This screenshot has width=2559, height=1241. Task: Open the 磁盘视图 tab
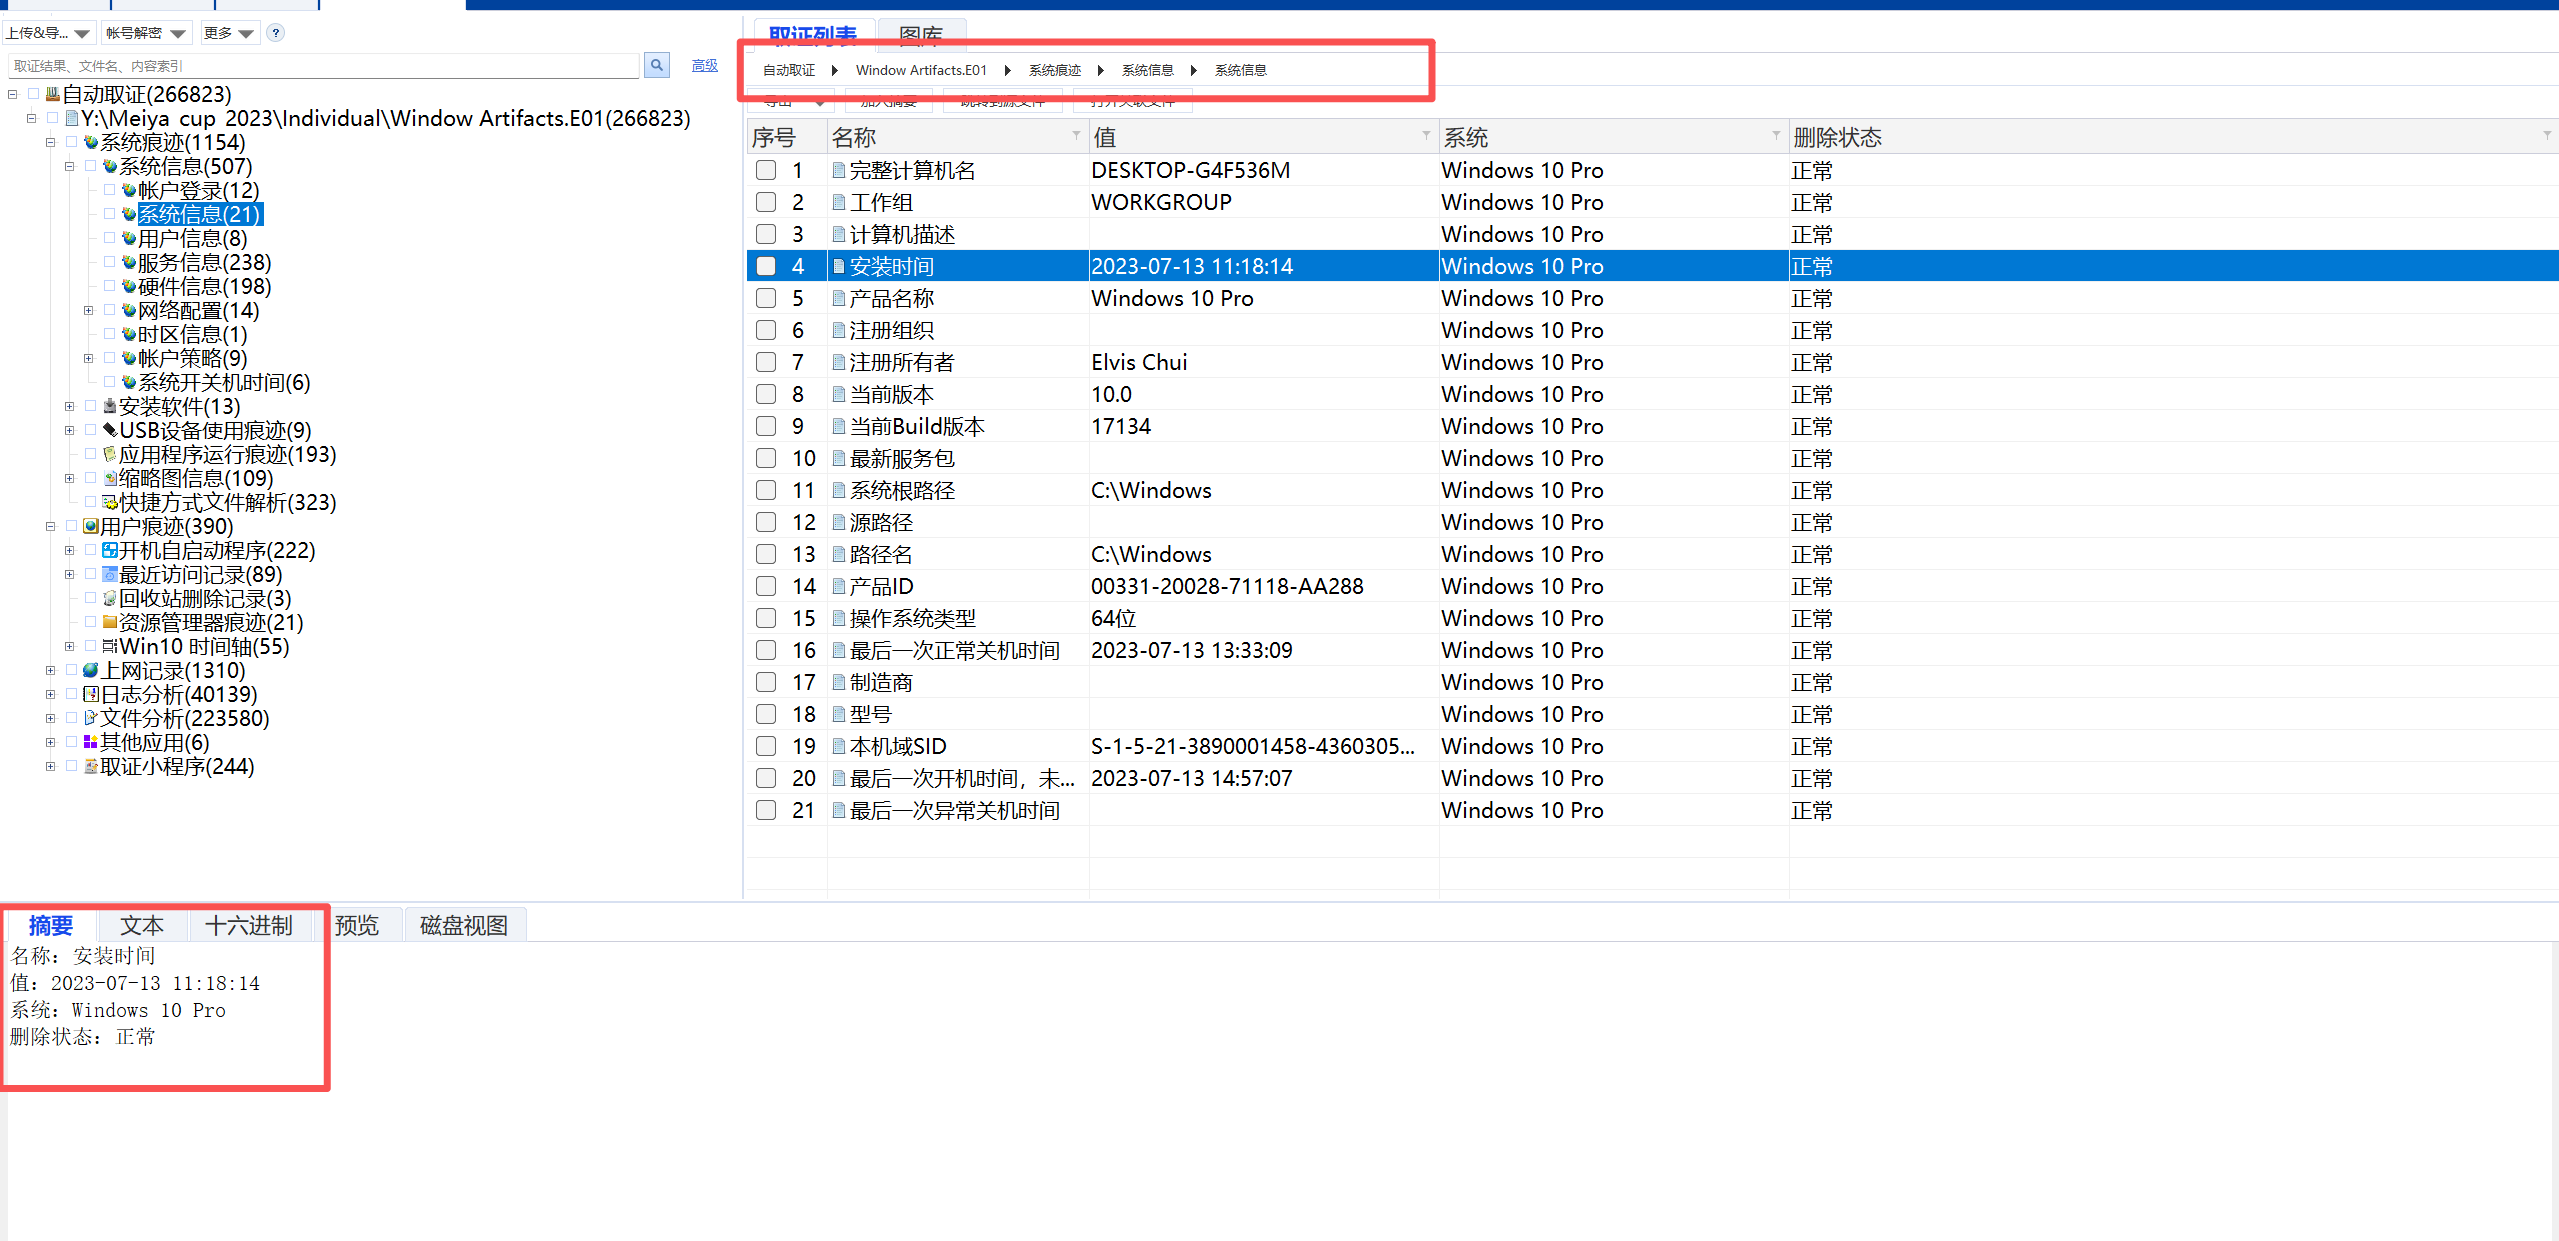click(463, 926)
